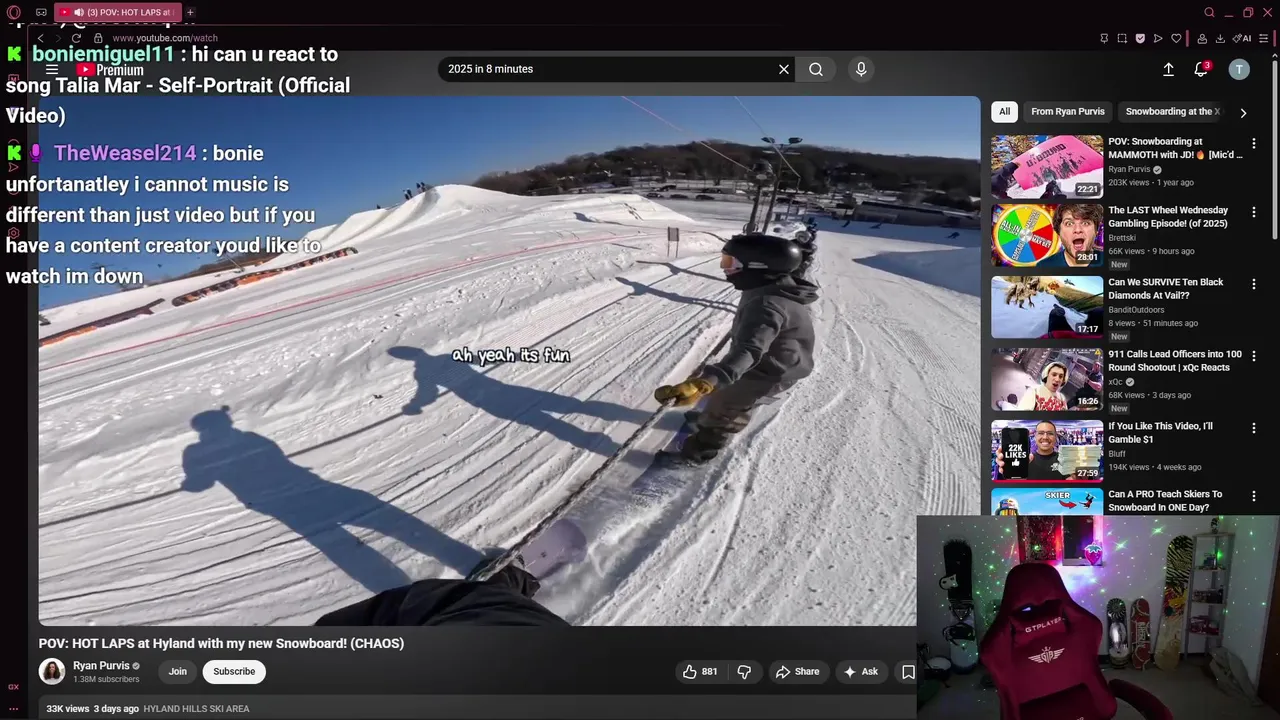Show more filter chips with right chevron
1280x720 pixels.
pyautogui.click(x=1243, y=112)
